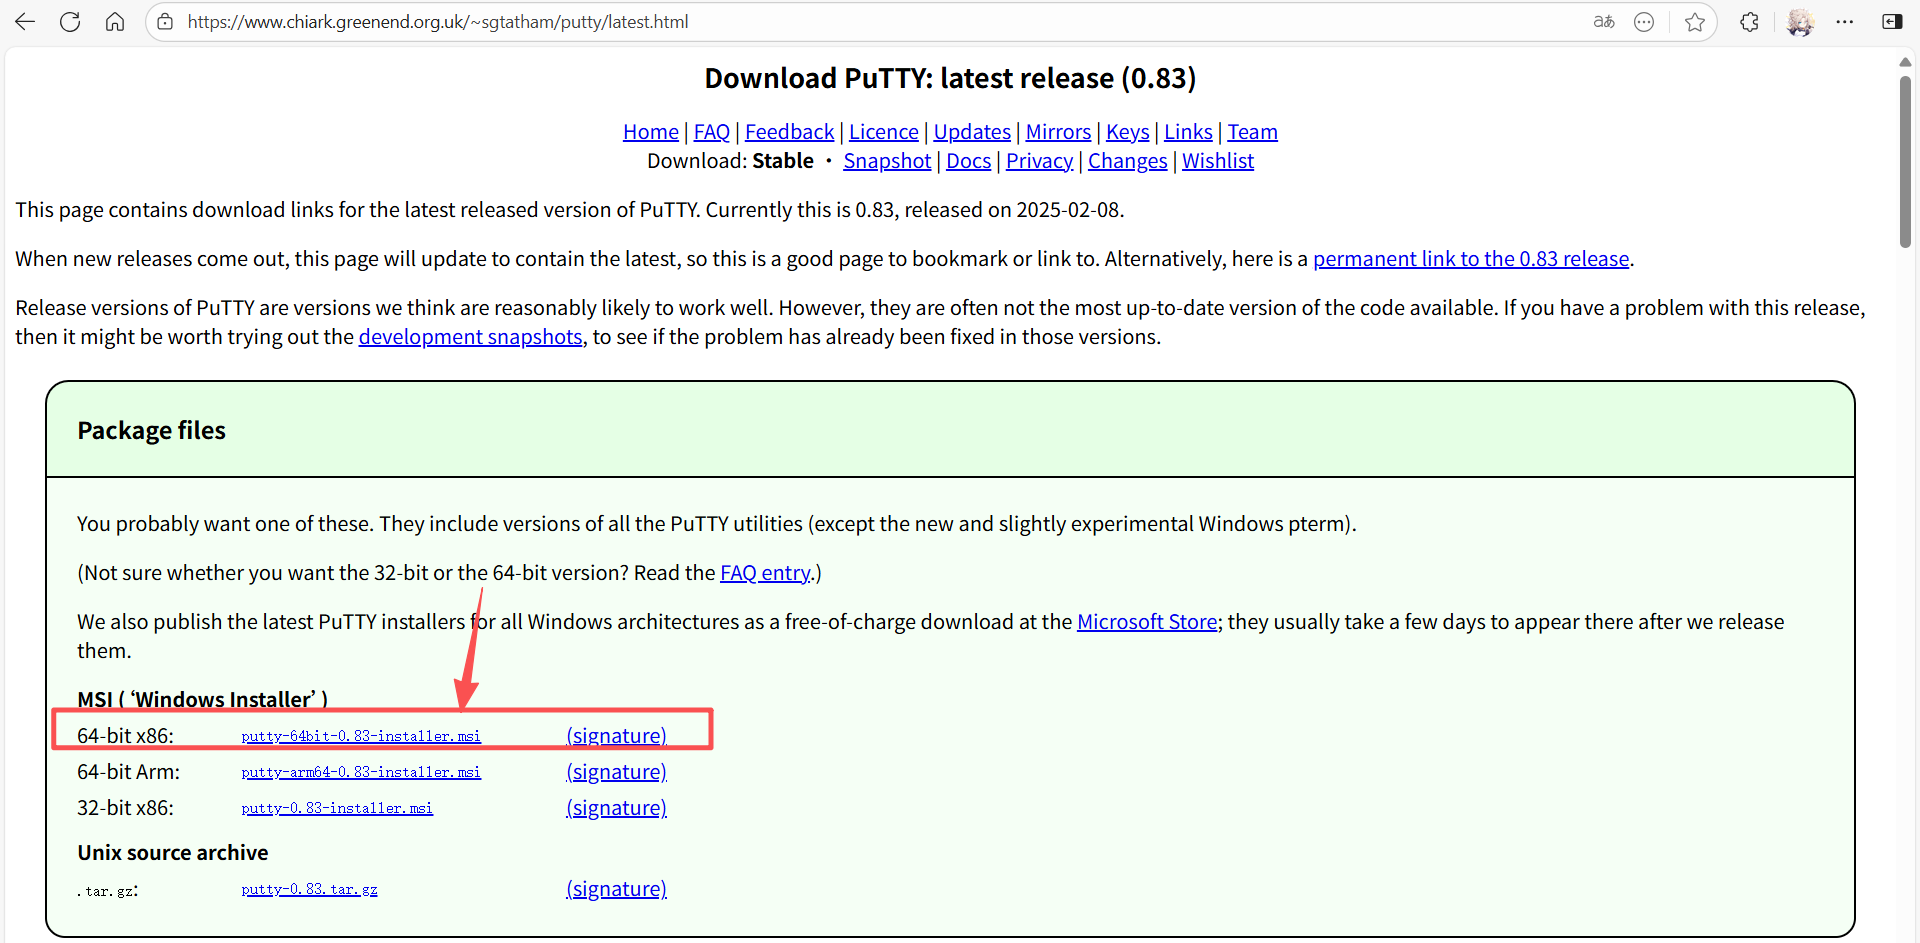Click the vertical page scrollbar thumb

(1905, 160)
